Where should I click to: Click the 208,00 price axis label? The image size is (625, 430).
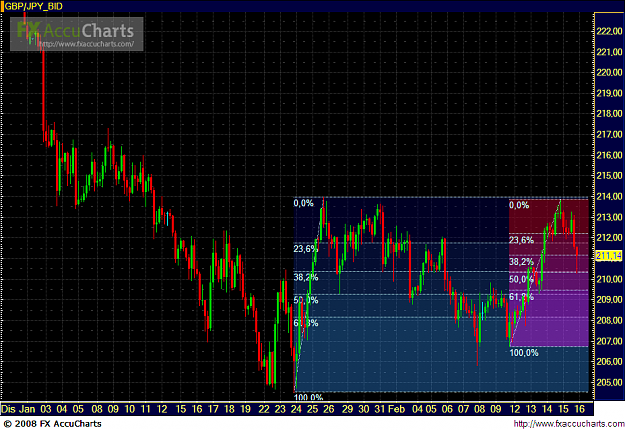[609, 320]
